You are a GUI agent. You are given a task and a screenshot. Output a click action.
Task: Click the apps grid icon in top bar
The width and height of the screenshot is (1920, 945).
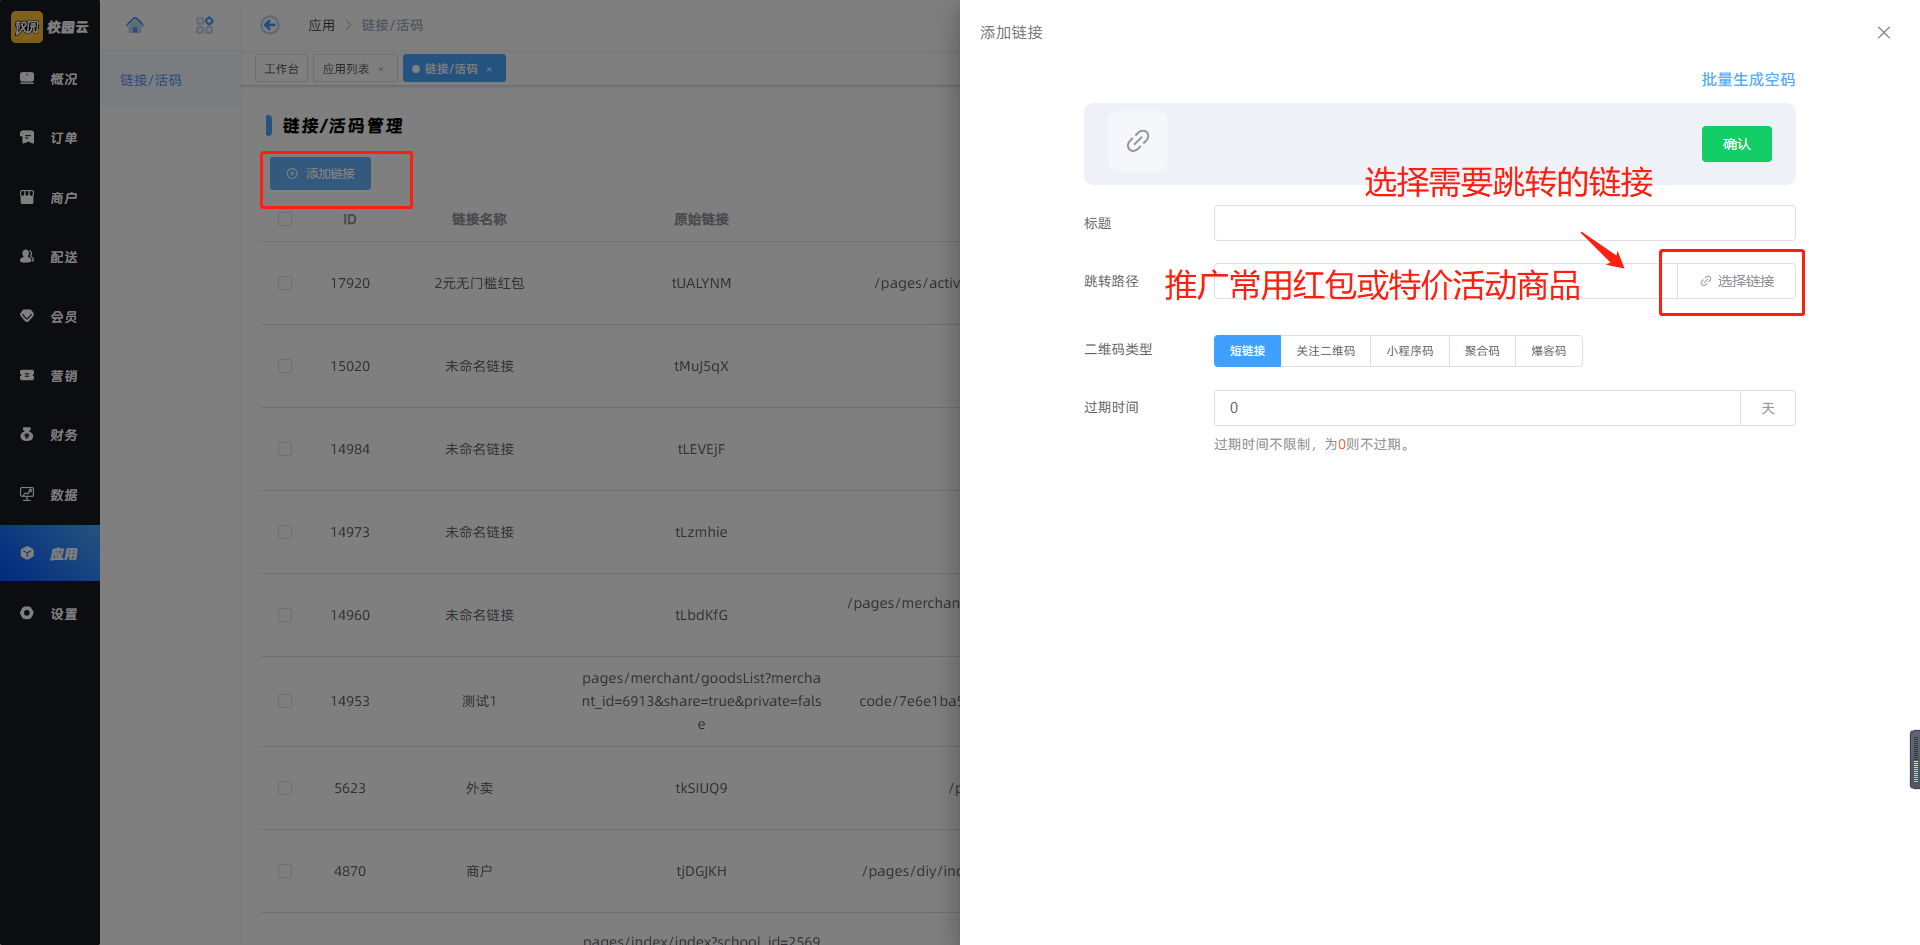(205, 25)
